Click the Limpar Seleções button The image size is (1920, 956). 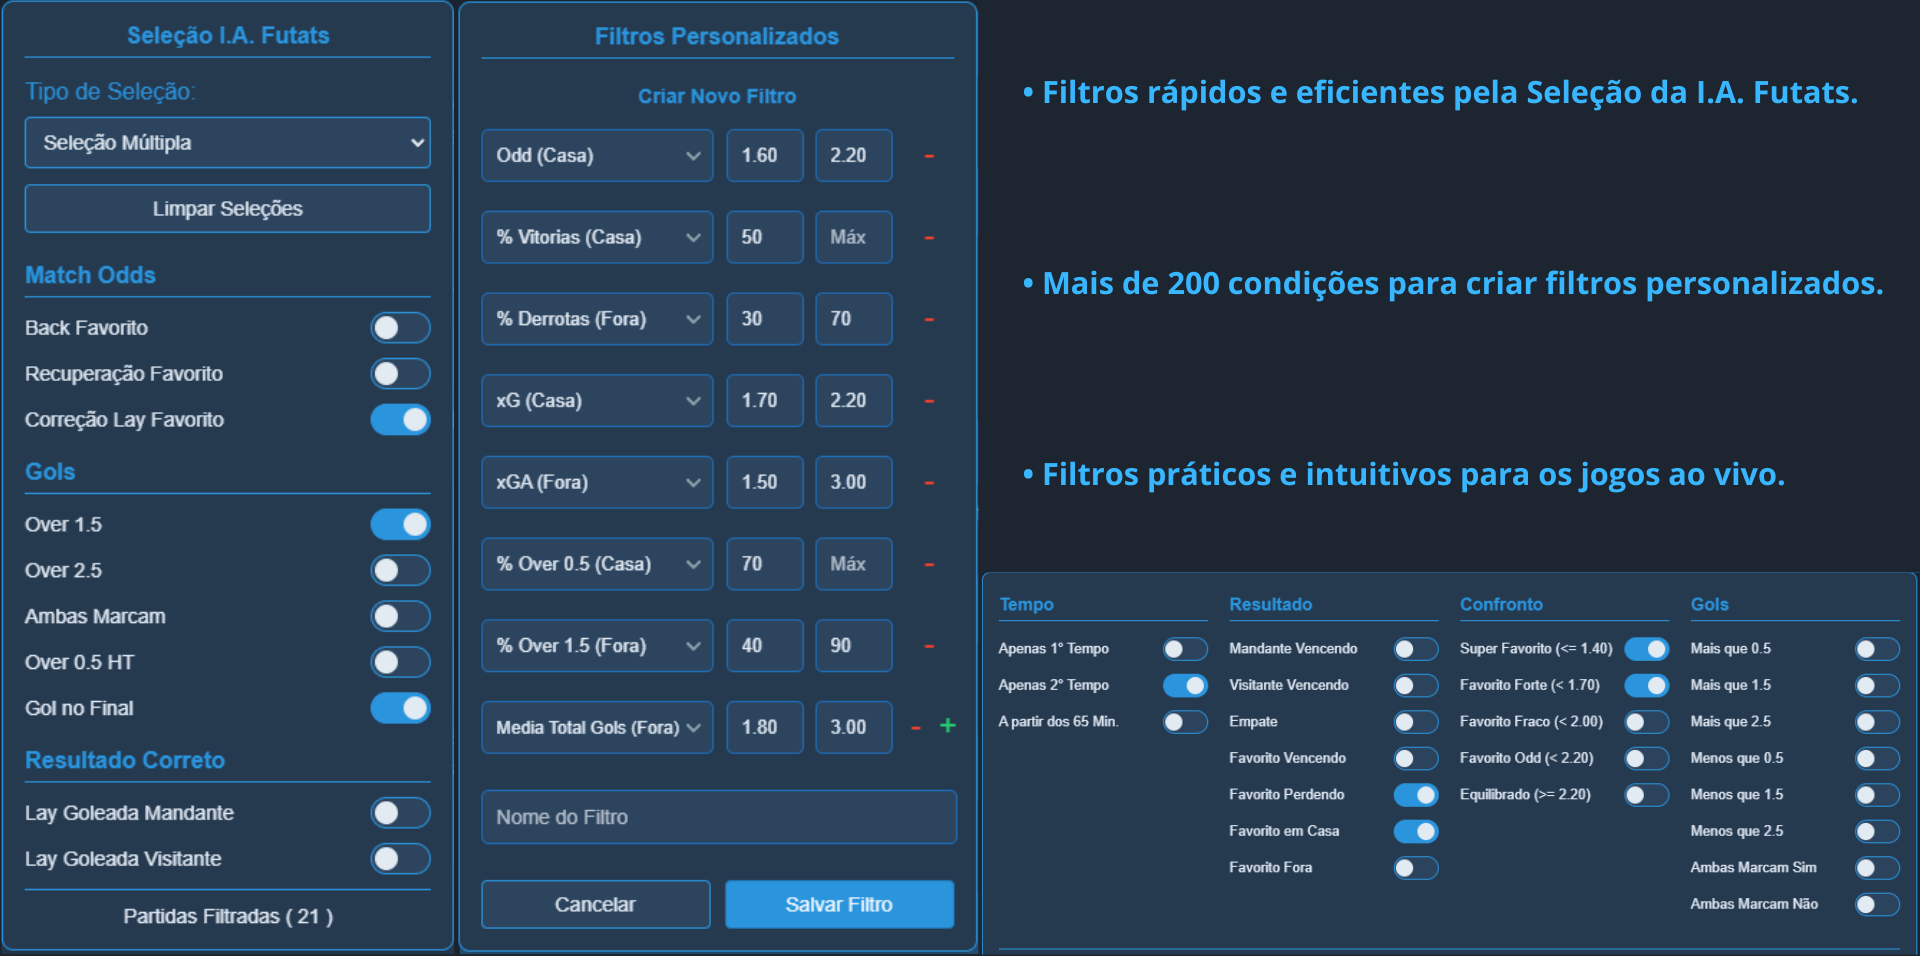pos(228,209)
